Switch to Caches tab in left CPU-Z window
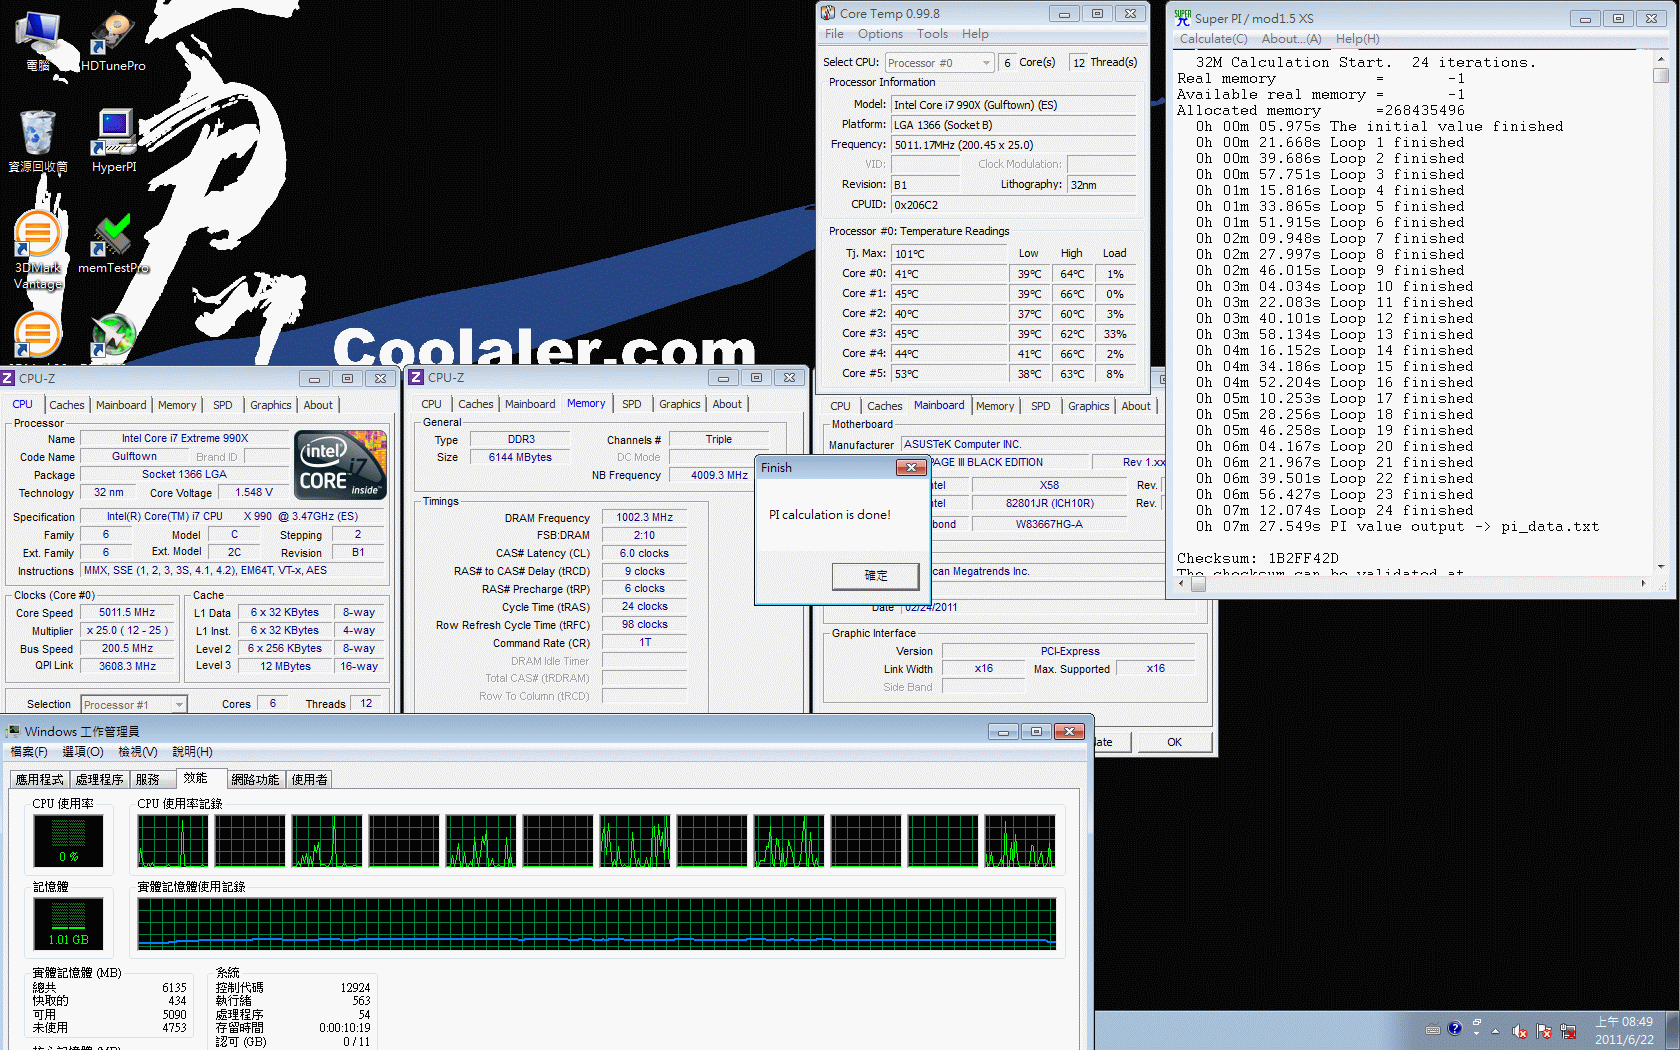1680x1050 pixels. 67,405
